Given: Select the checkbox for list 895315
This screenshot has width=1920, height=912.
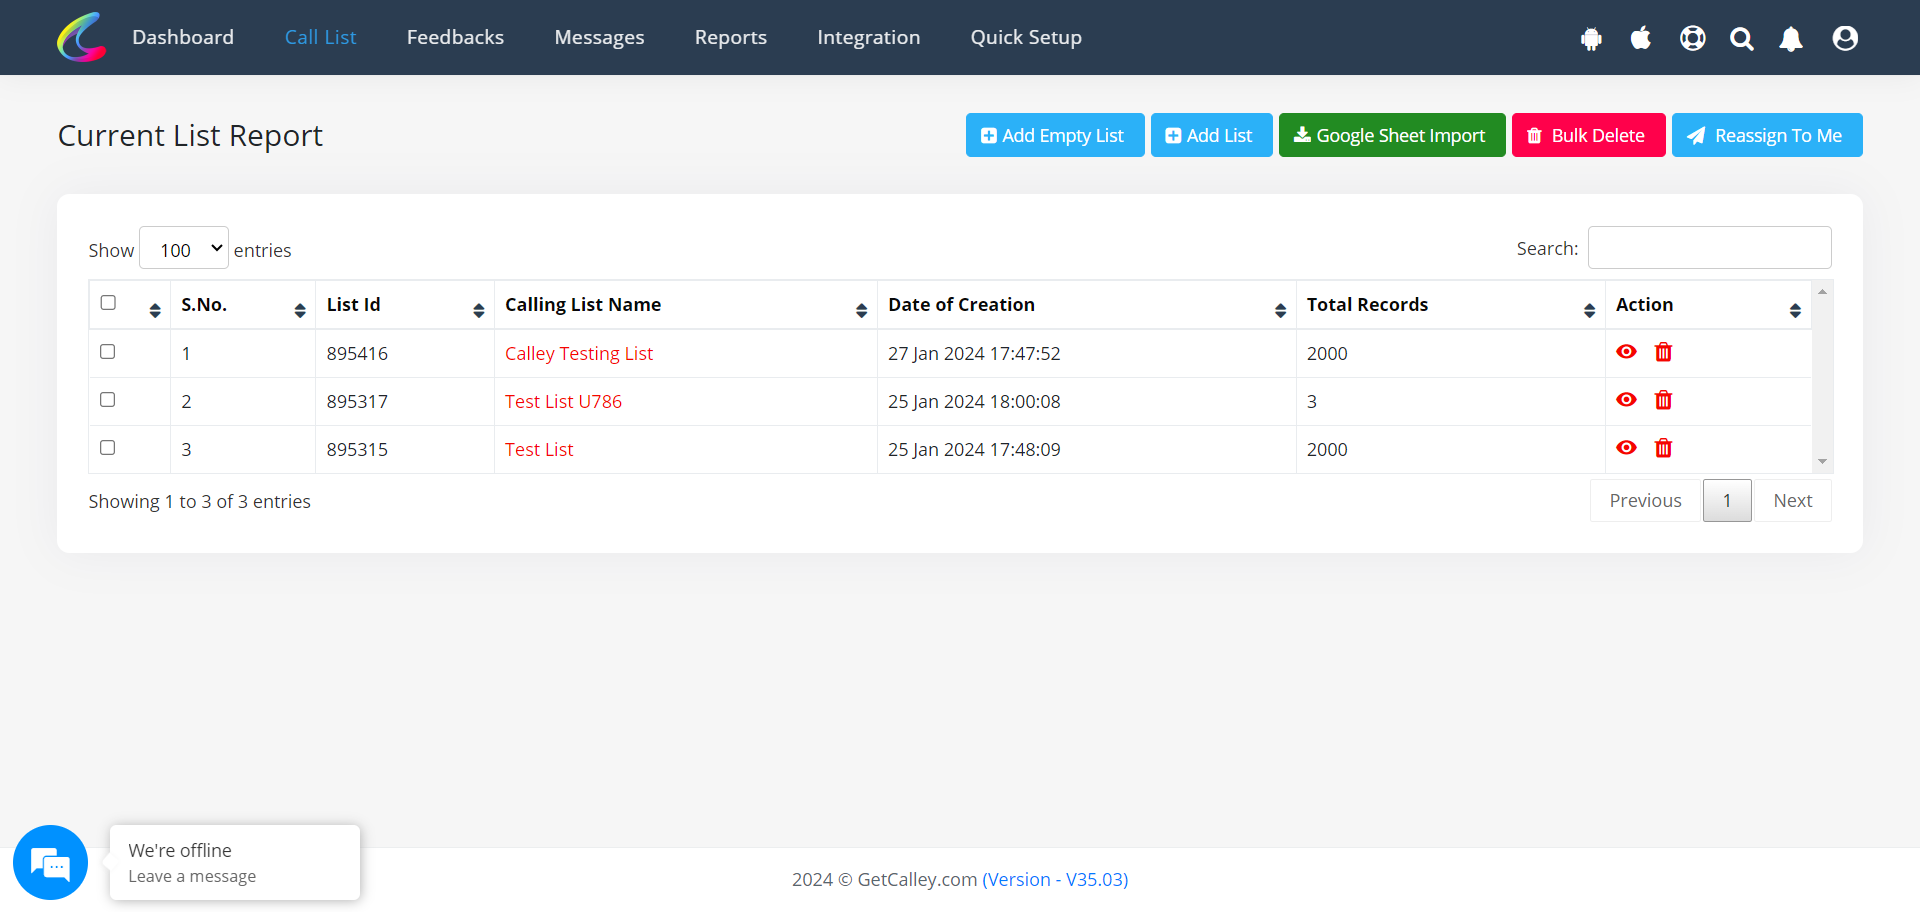Looking at the screenshot, I should (108, 448).
